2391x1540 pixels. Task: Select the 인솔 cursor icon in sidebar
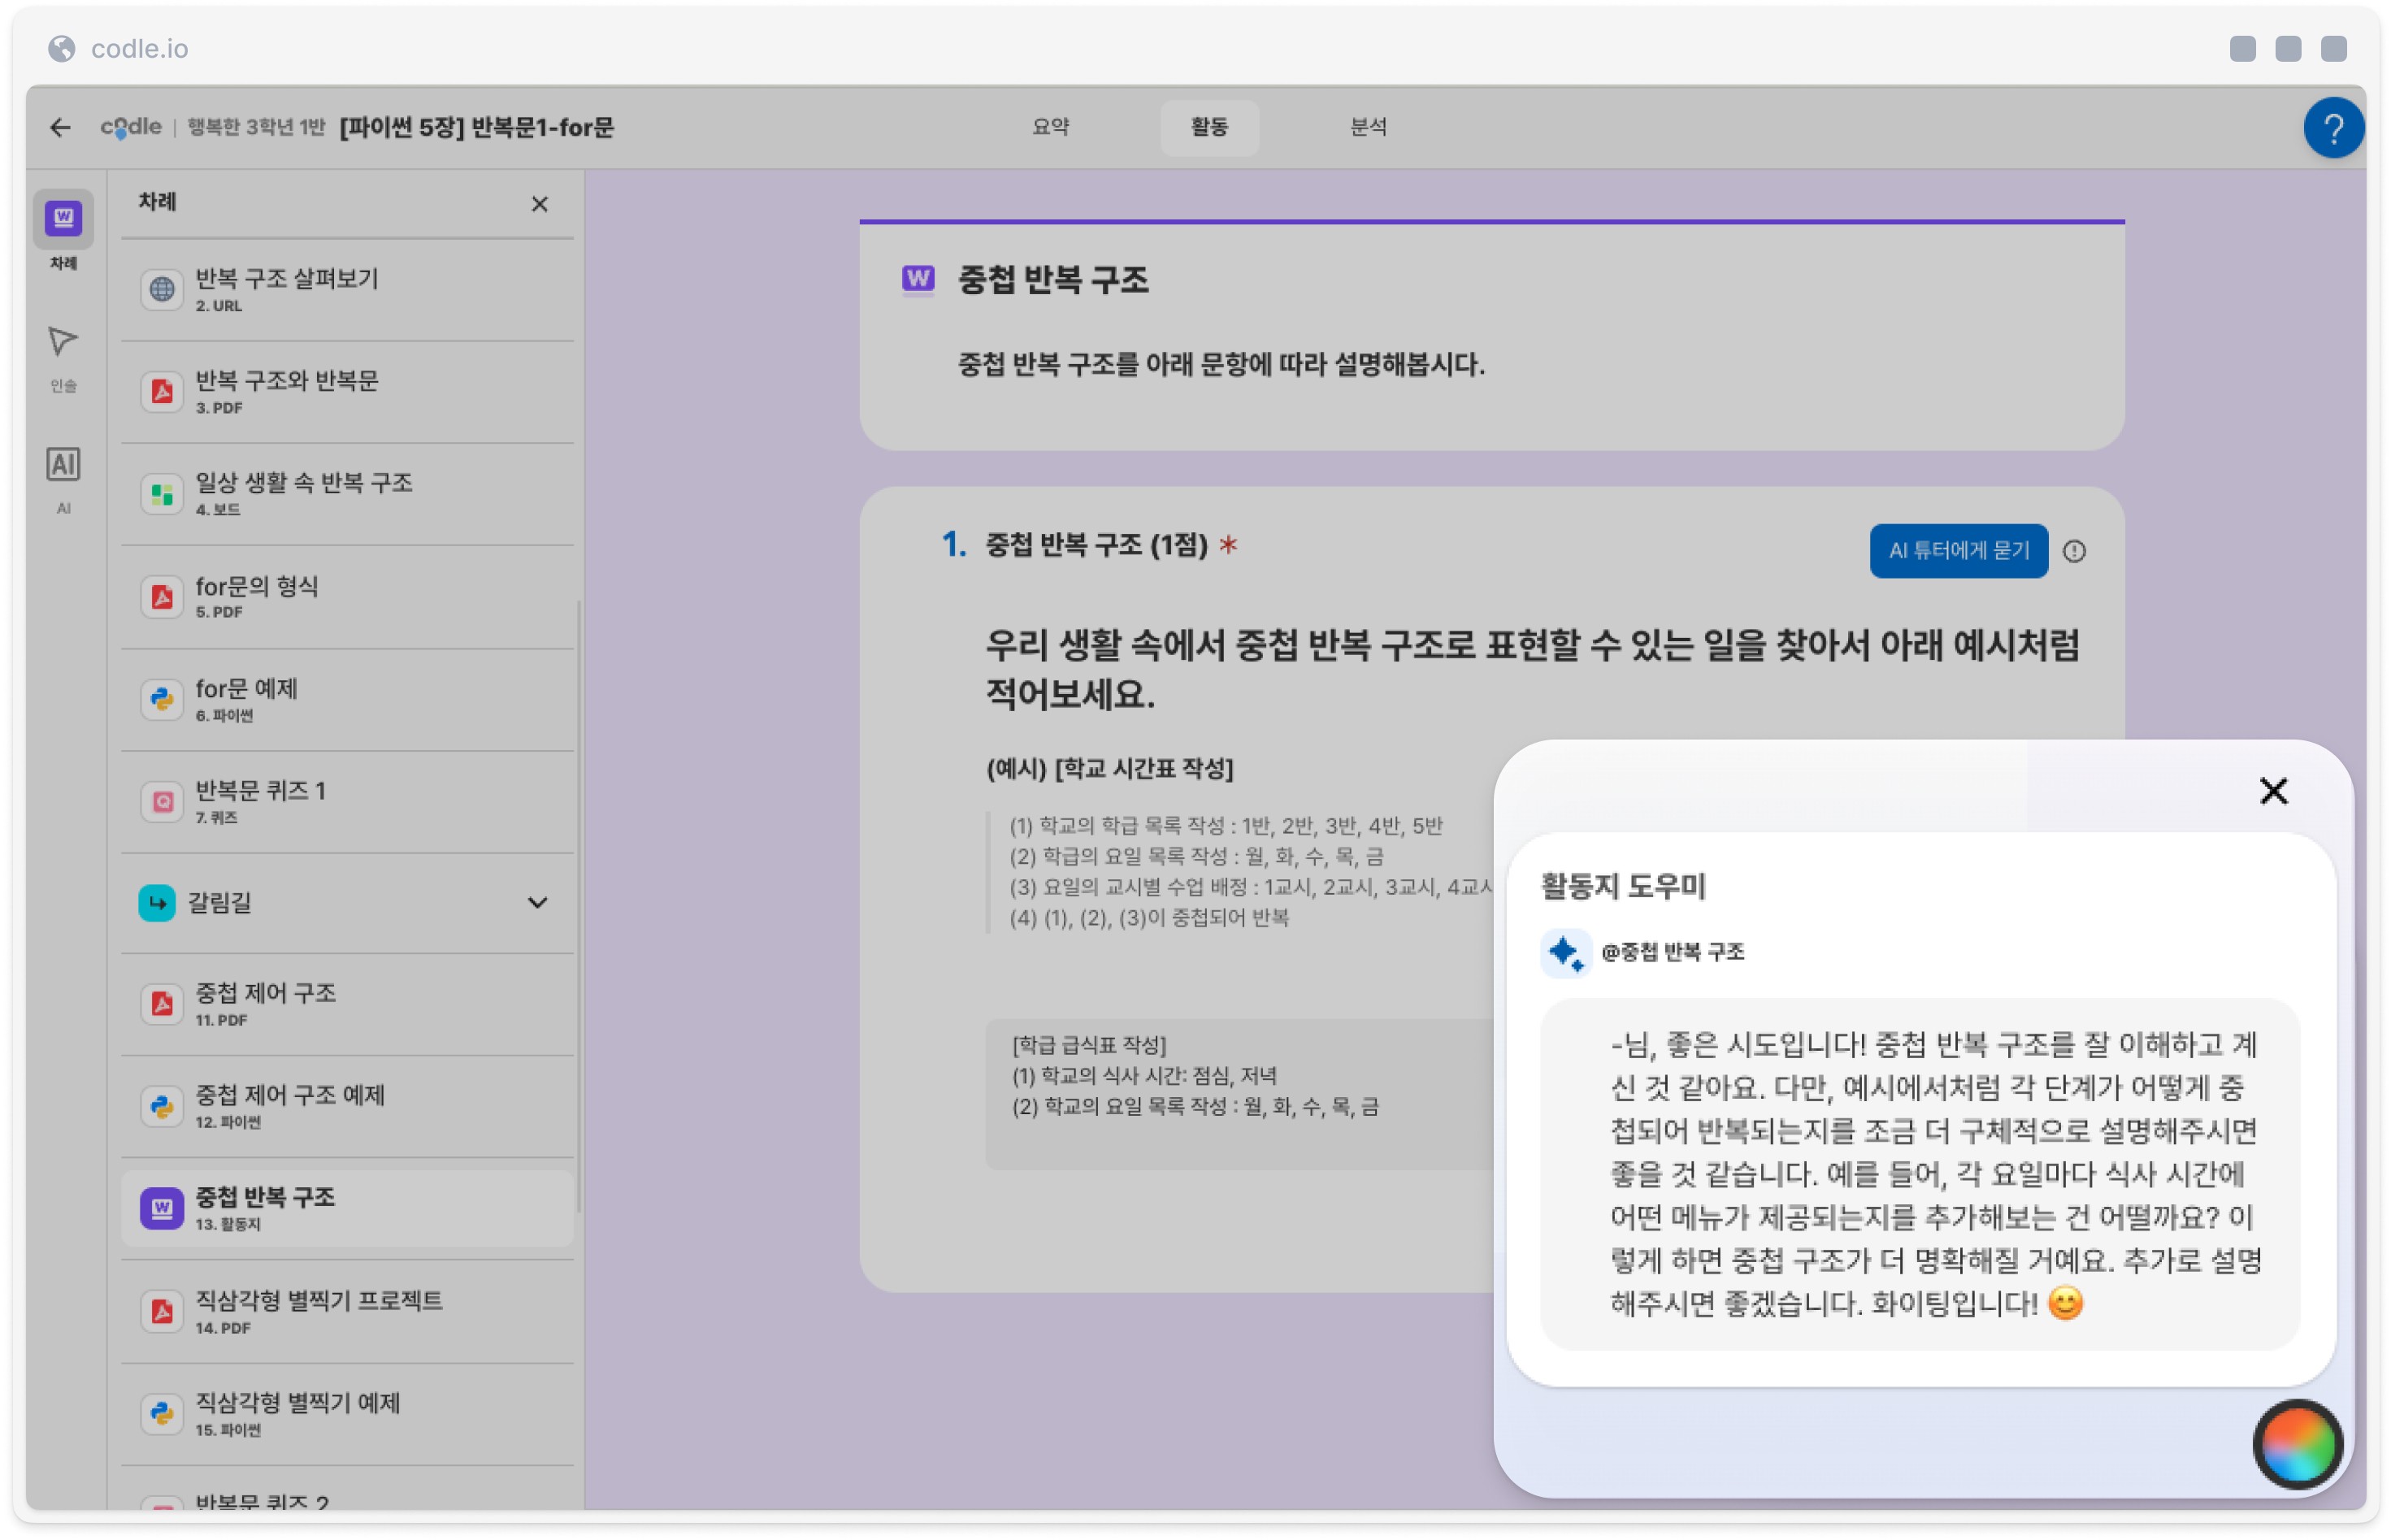click(63, 343)
